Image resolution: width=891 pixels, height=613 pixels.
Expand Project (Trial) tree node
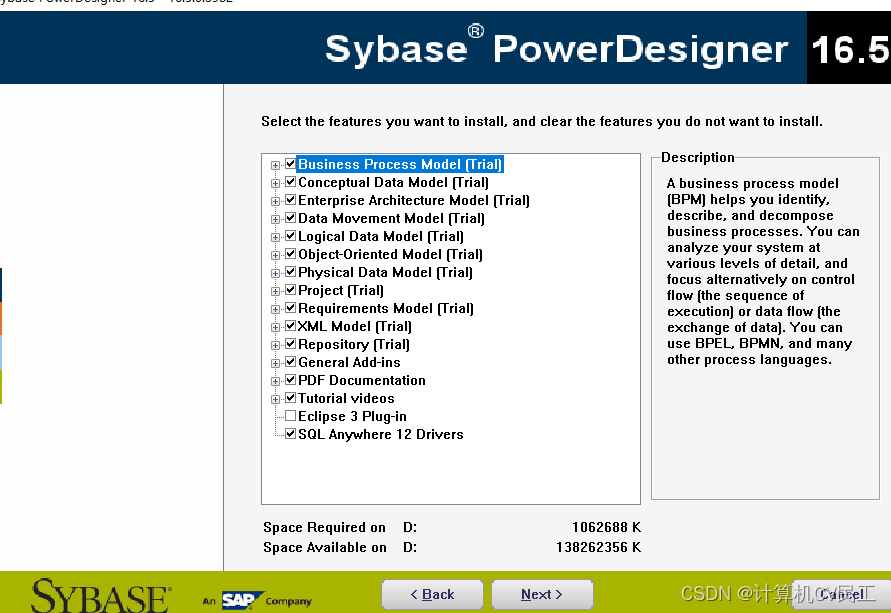(x=276, y=291)
